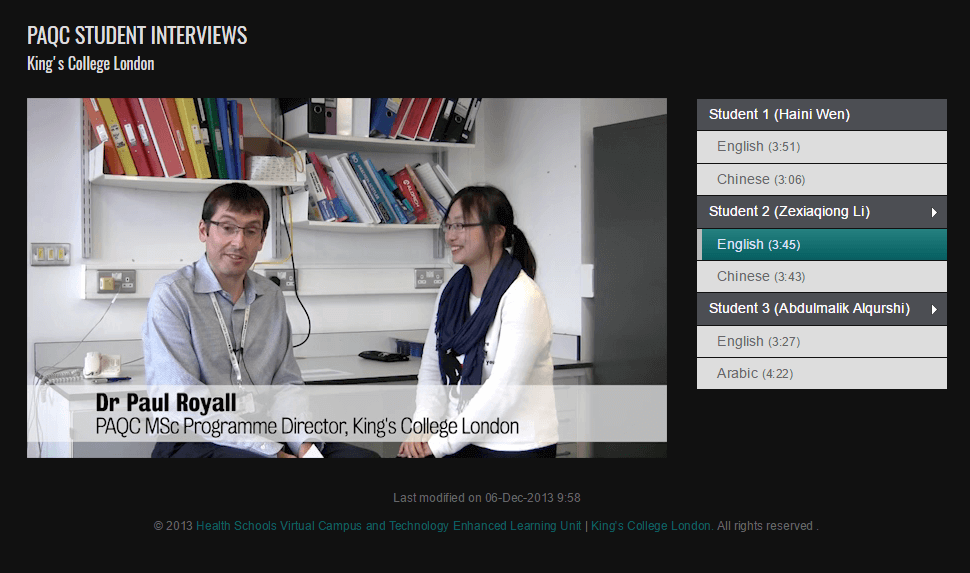Click the interview video player
Image resolution: width=970 pixels, height=573 pixels.
(x=346, y=278)
